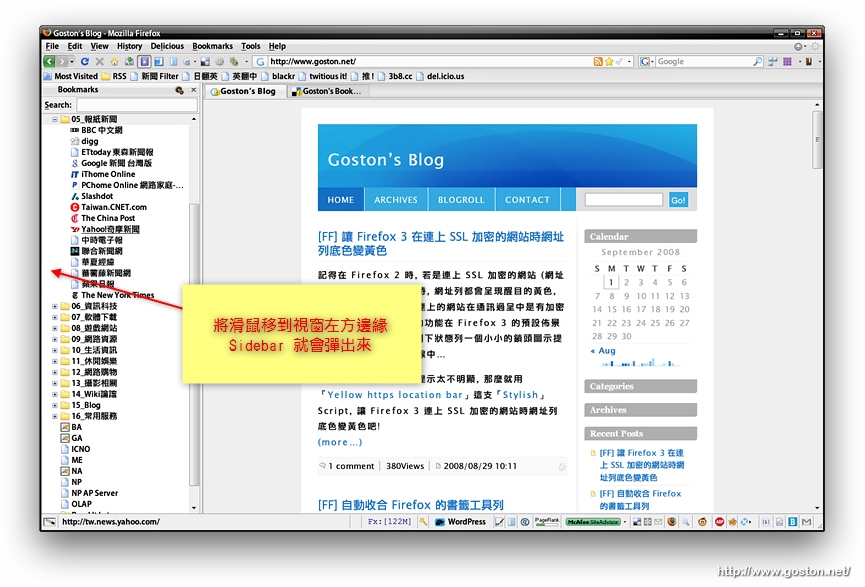Open the iThome Online bookmark
865x587 pixels.
click(x=103, y=174)
